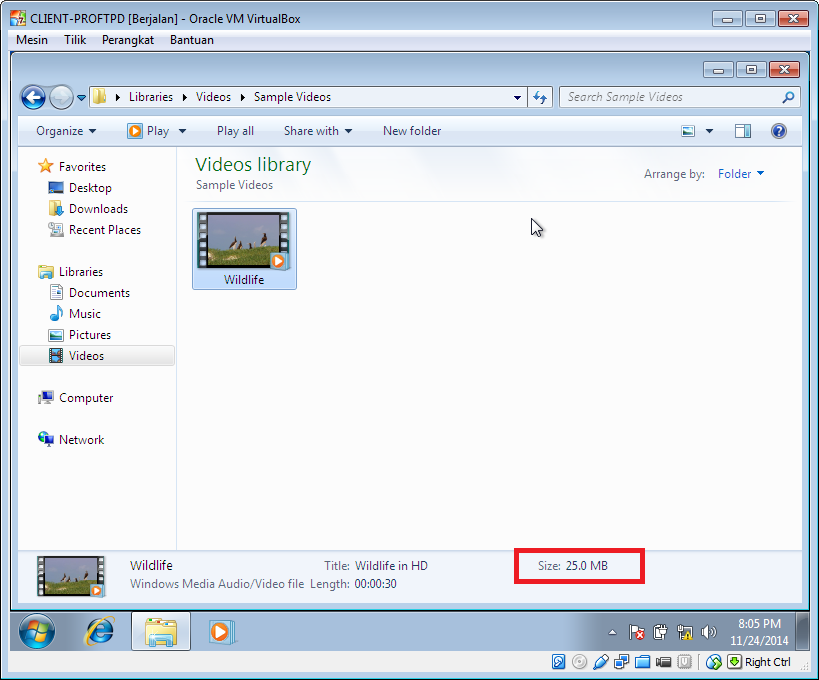Image resolution: width=819 pixels, height=680 pixels.
Task: Click Play all in toolbar
Action: tap(236, 131)
